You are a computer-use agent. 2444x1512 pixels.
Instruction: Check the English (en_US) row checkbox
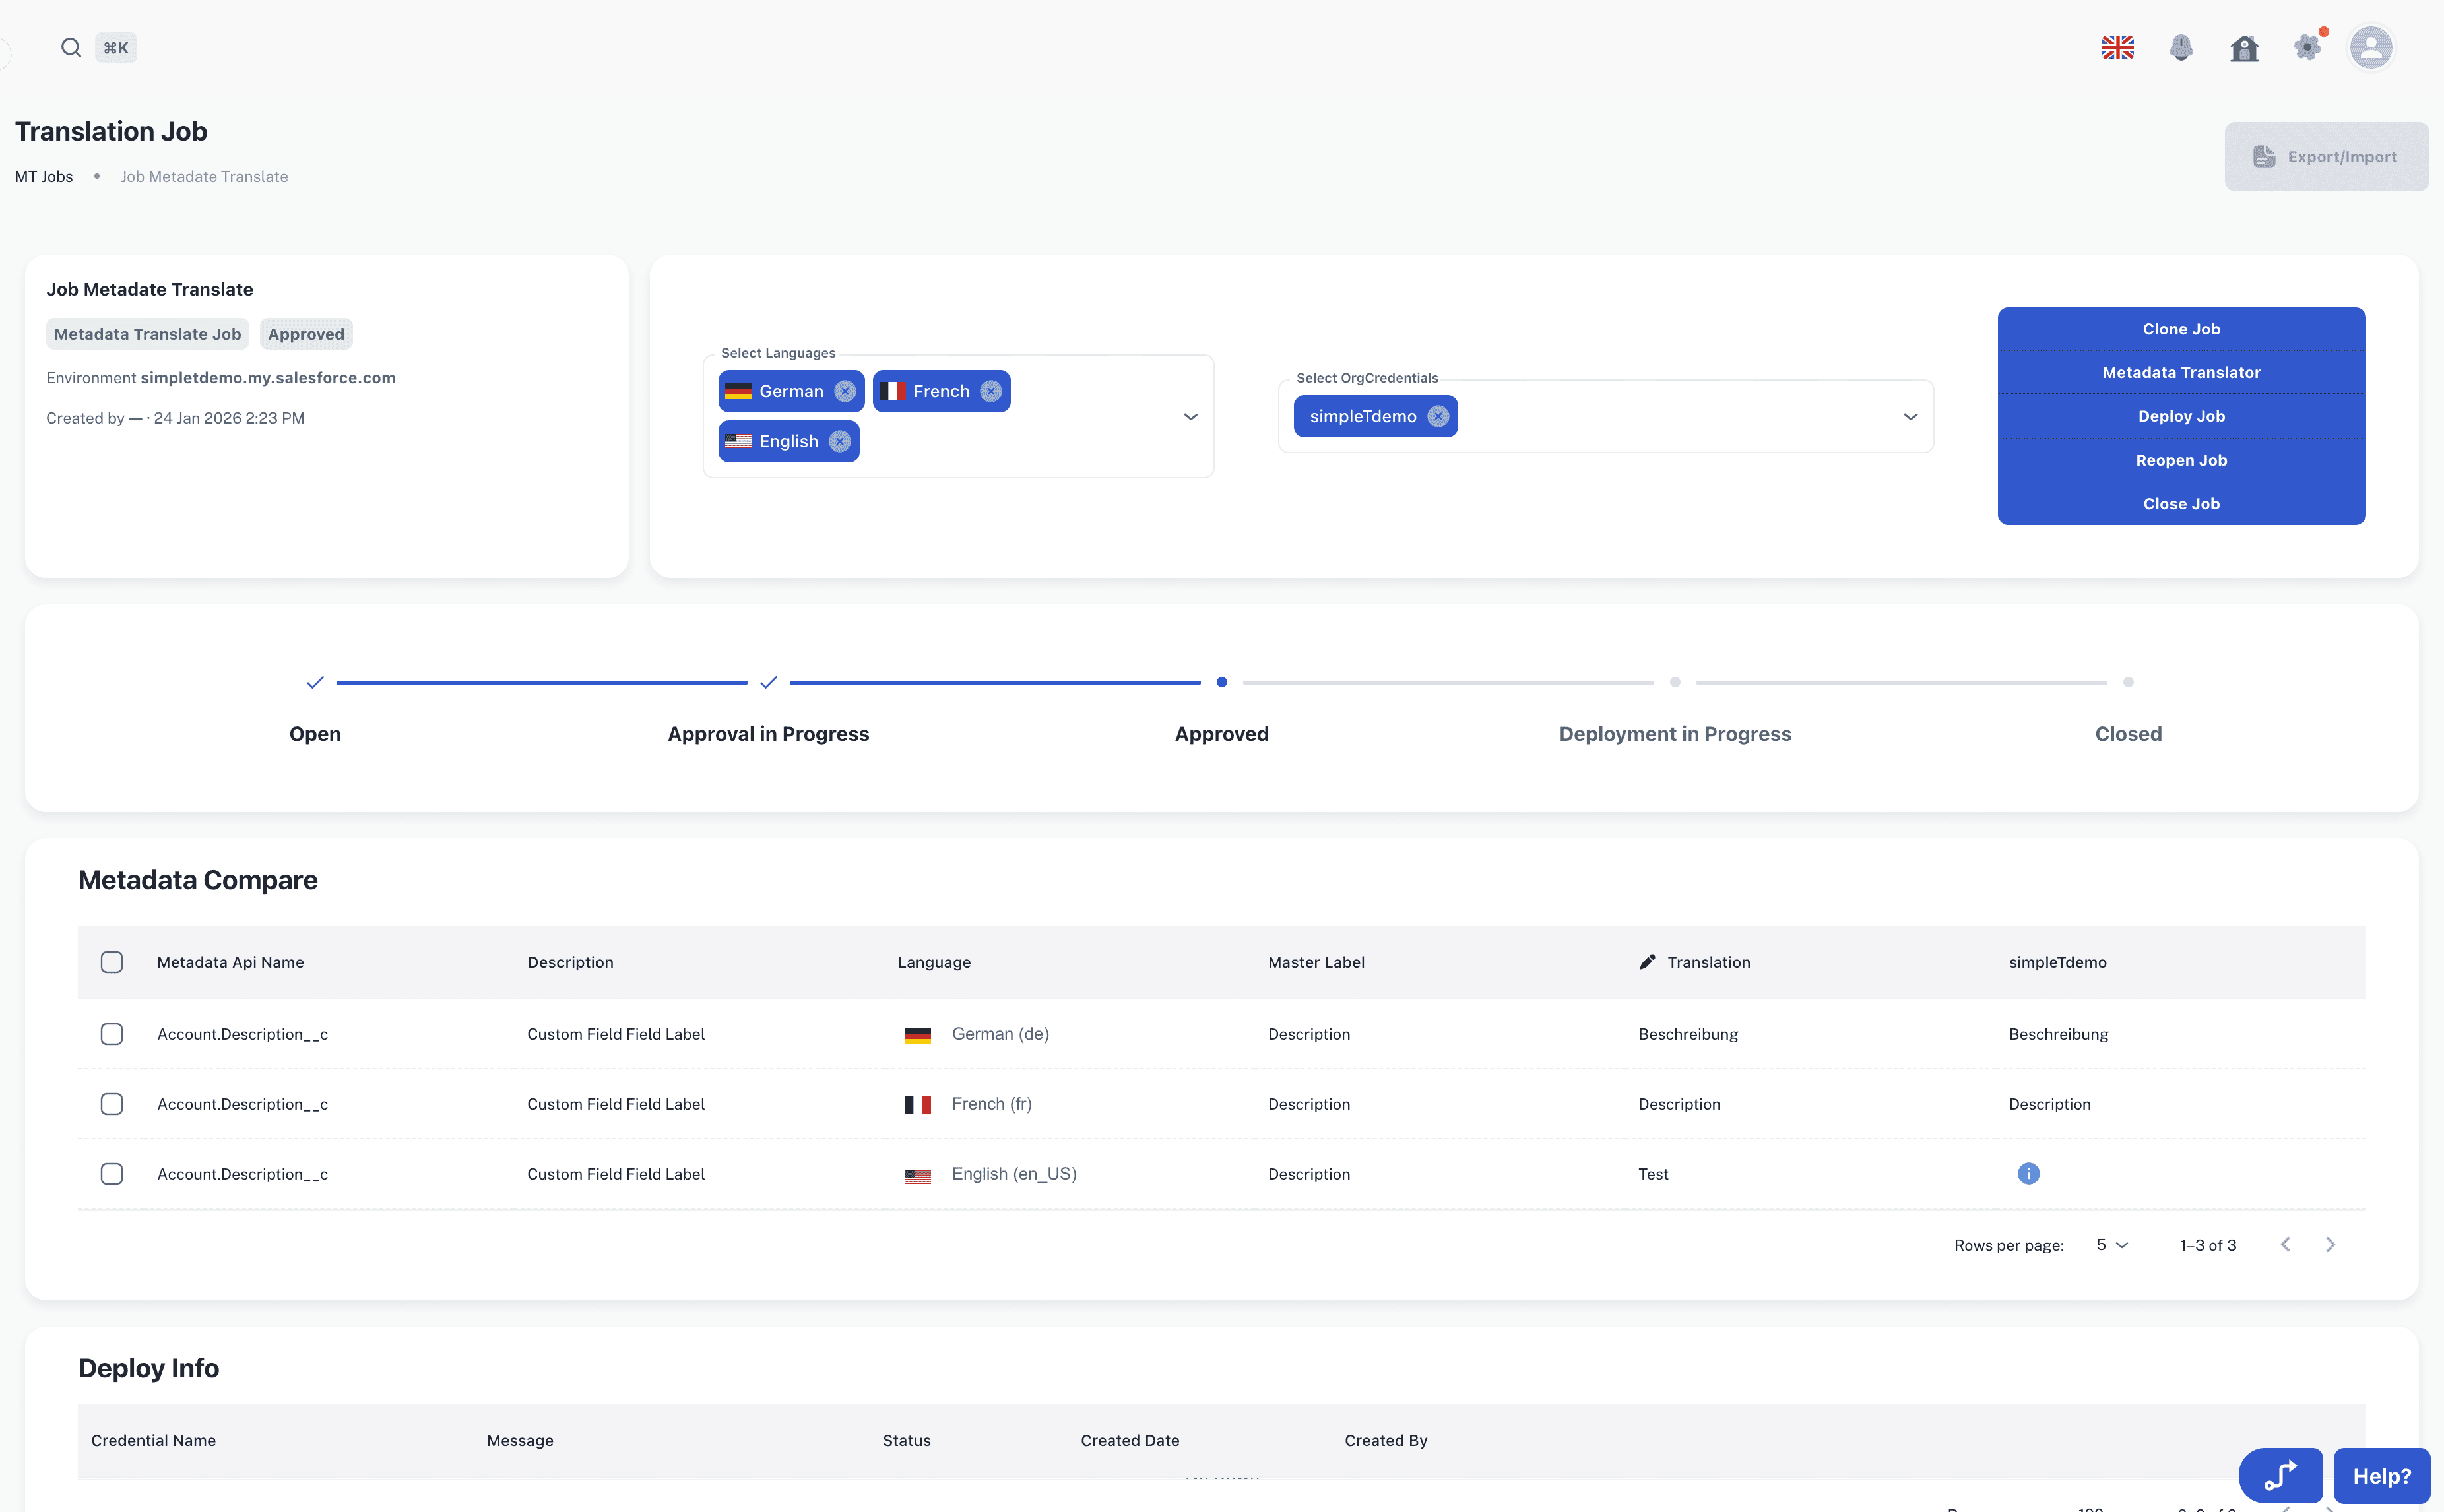pyautogui.click(x=112, y=1174)
